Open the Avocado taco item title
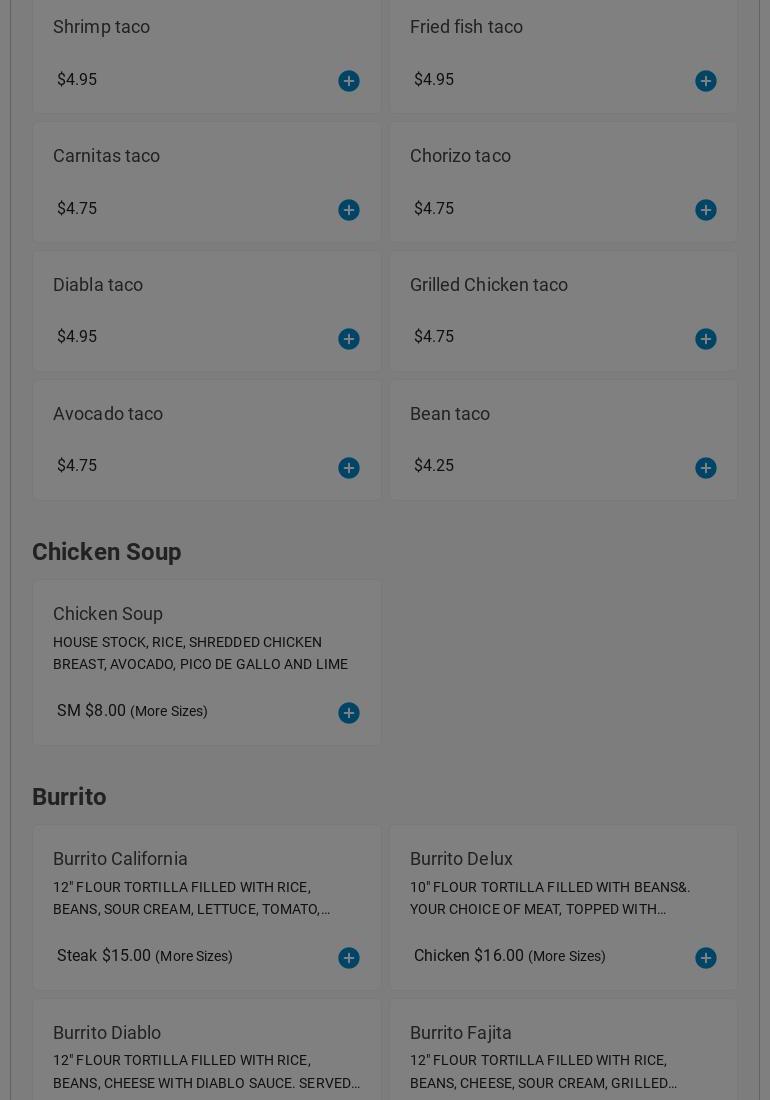The height and width of the screenshot is (1100, 770). pyautogui.click(x=108, y=414)
